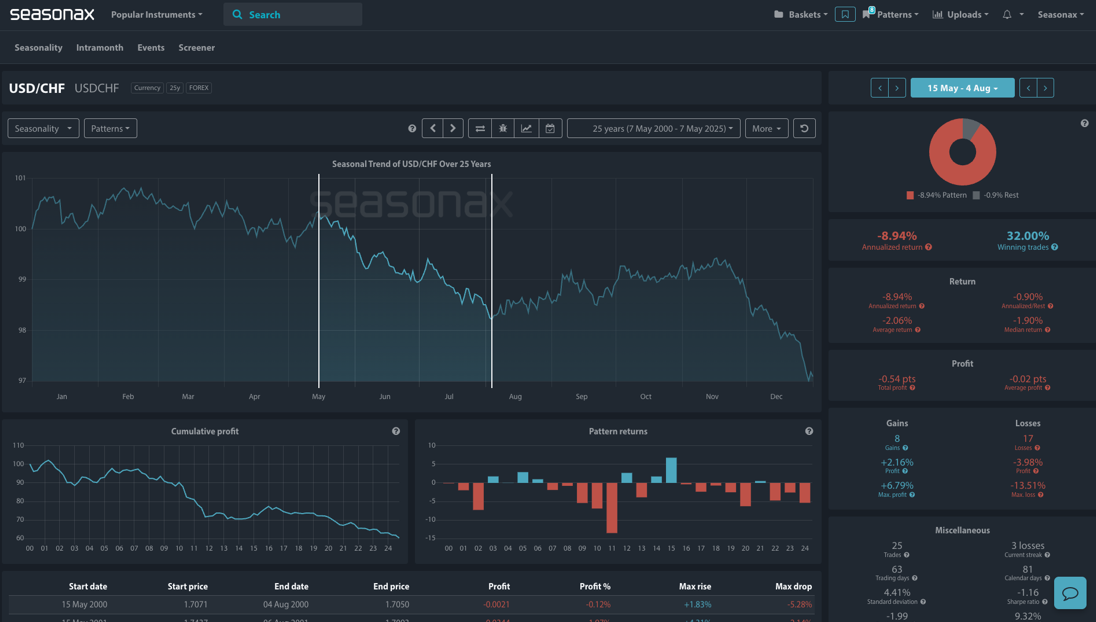Viewport: 1096px width, 622px height.
Task: Click help icon next to Total profit
Action: click(913, 388)
